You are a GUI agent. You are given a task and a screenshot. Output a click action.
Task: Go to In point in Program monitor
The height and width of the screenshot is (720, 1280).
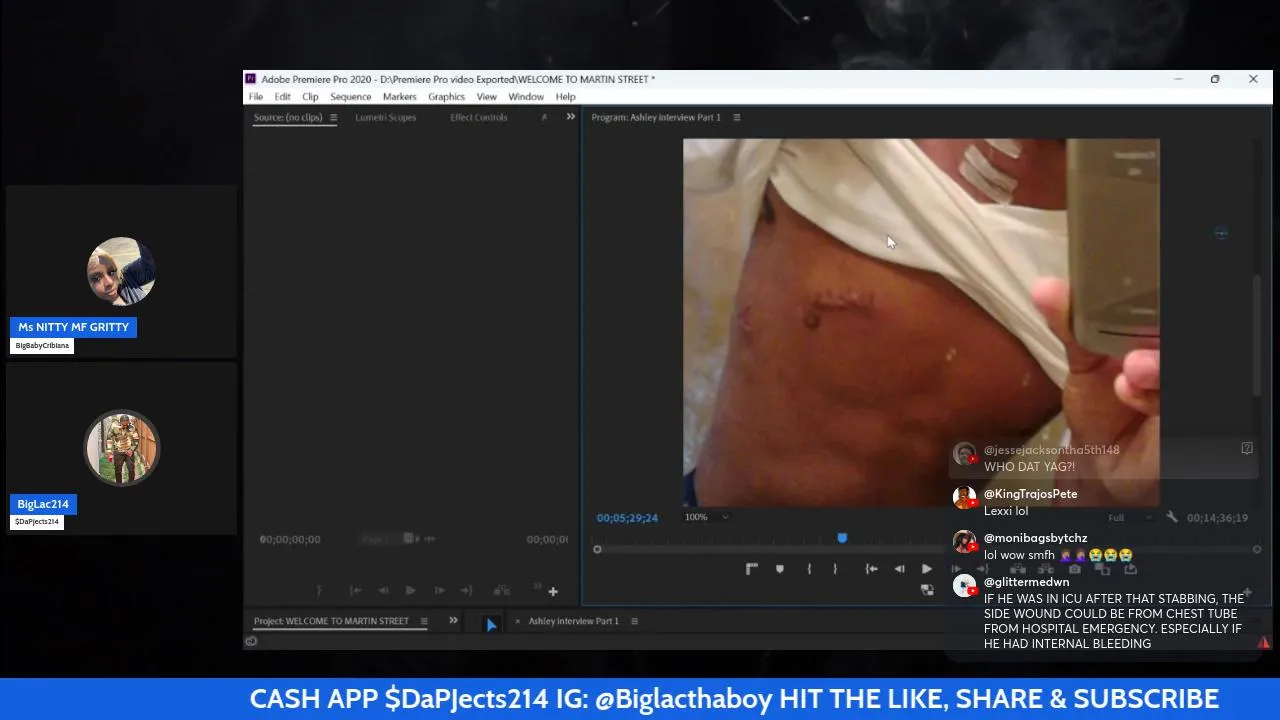pyautogui.click(x=872, y=569)
